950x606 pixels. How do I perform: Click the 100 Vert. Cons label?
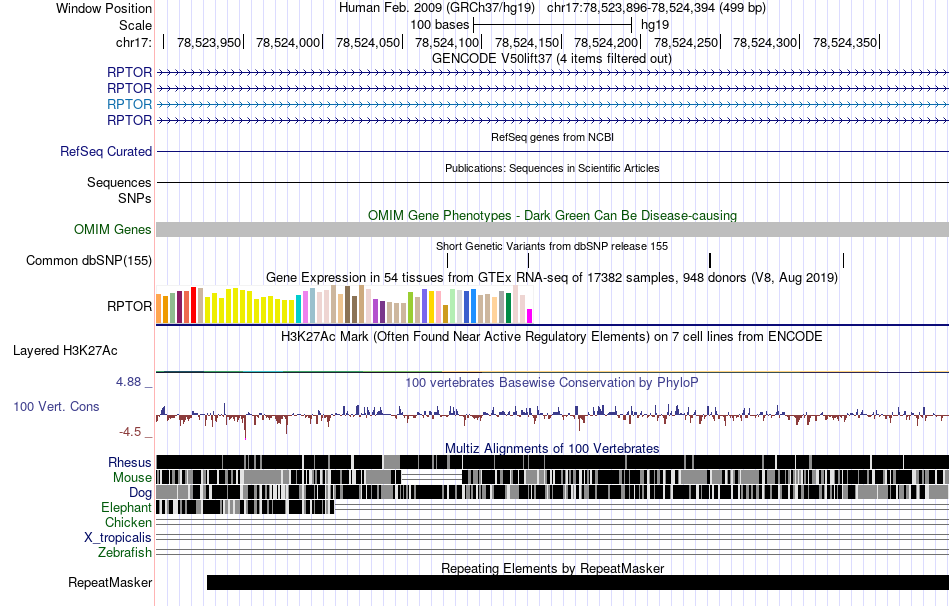(x=56, y=407)
